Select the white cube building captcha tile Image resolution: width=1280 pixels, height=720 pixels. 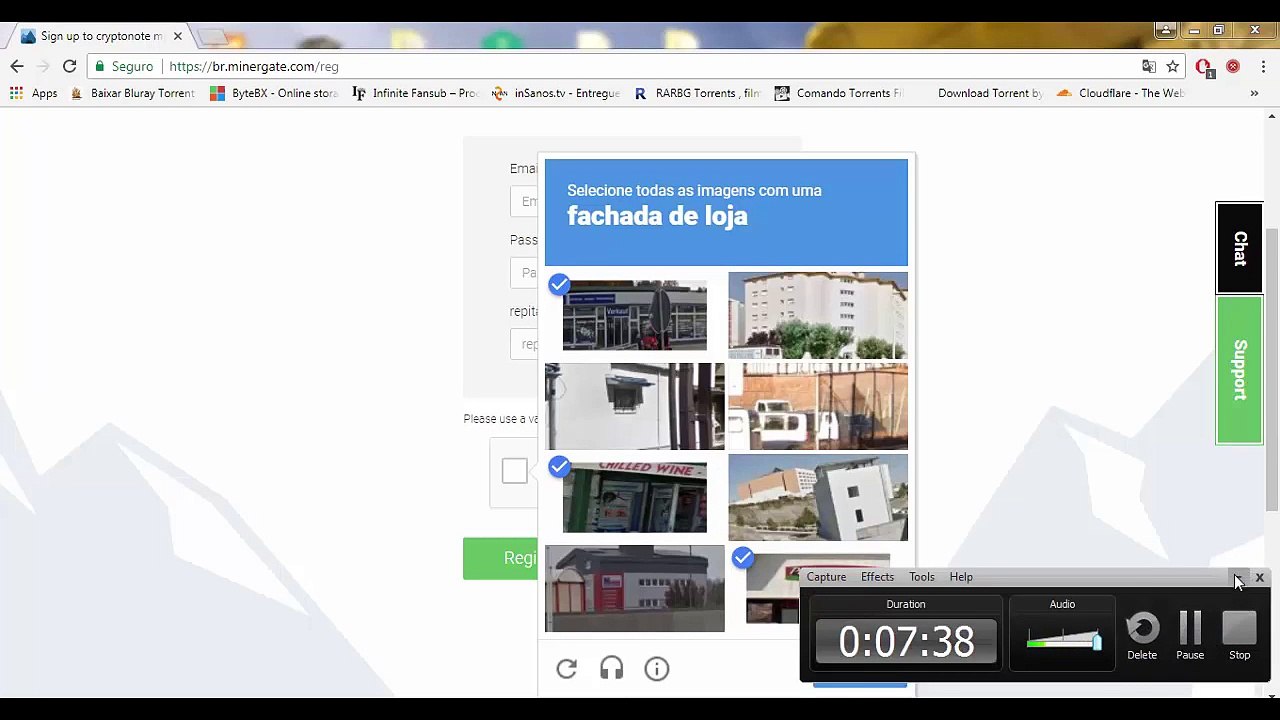coord(818,498)
